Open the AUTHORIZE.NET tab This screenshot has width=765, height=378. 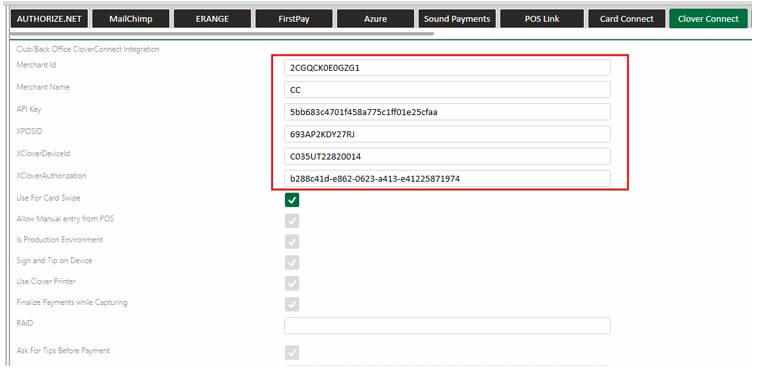pyautogui.click(x=49, y=19)
